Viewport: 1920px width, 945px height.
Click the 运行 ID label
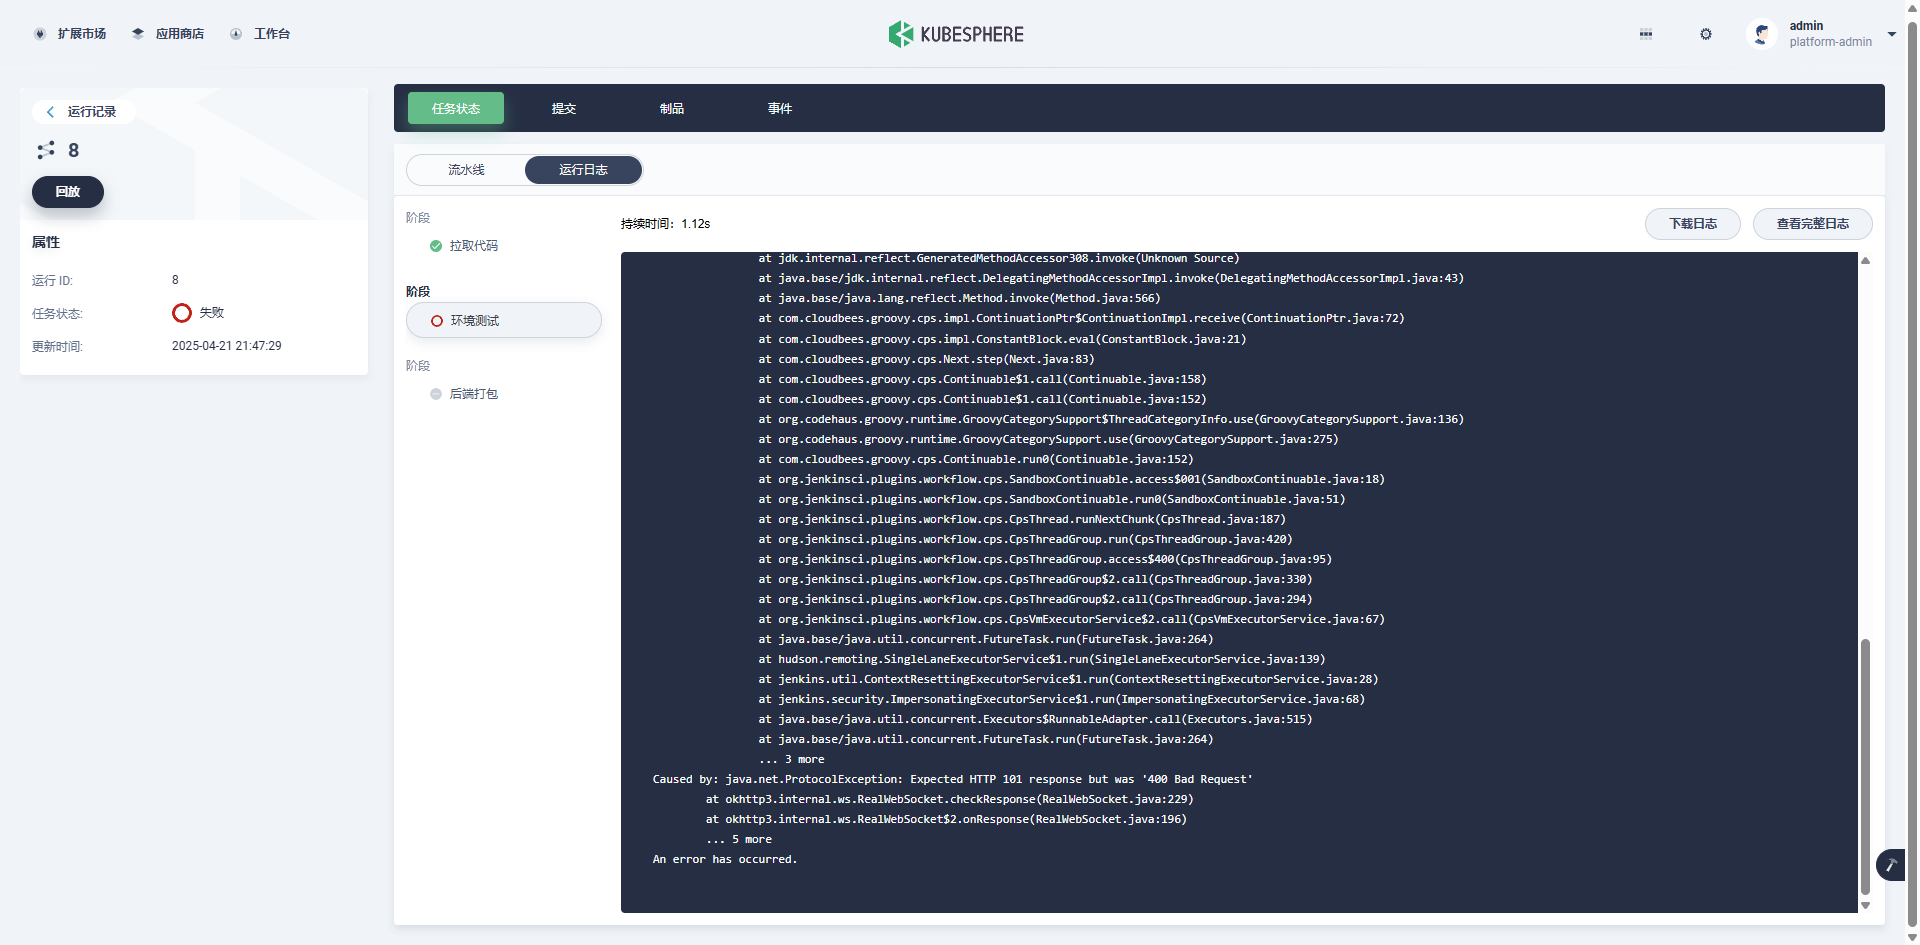tap(52, 281)
